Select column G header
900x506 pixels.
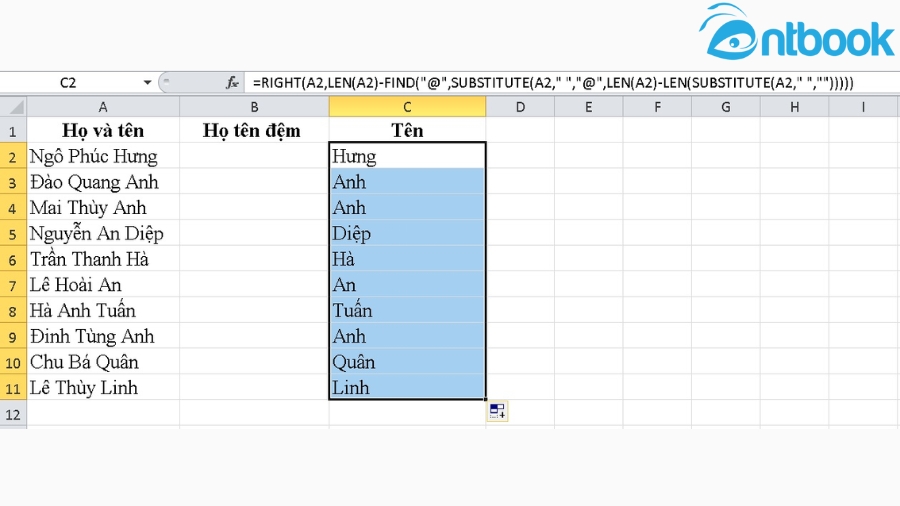coord(726,107)
